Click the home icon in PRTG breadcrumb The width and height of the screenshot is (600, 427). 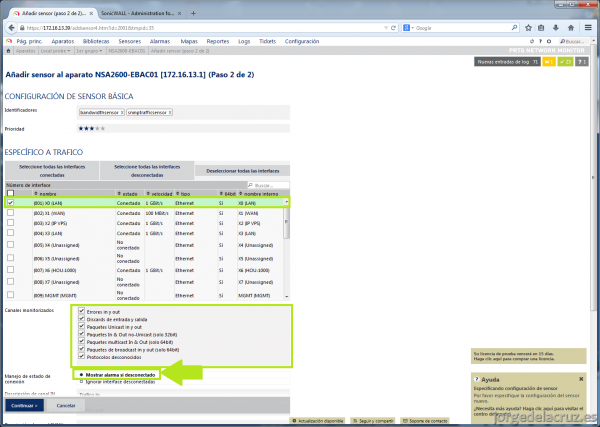click(x=8, y=51)
